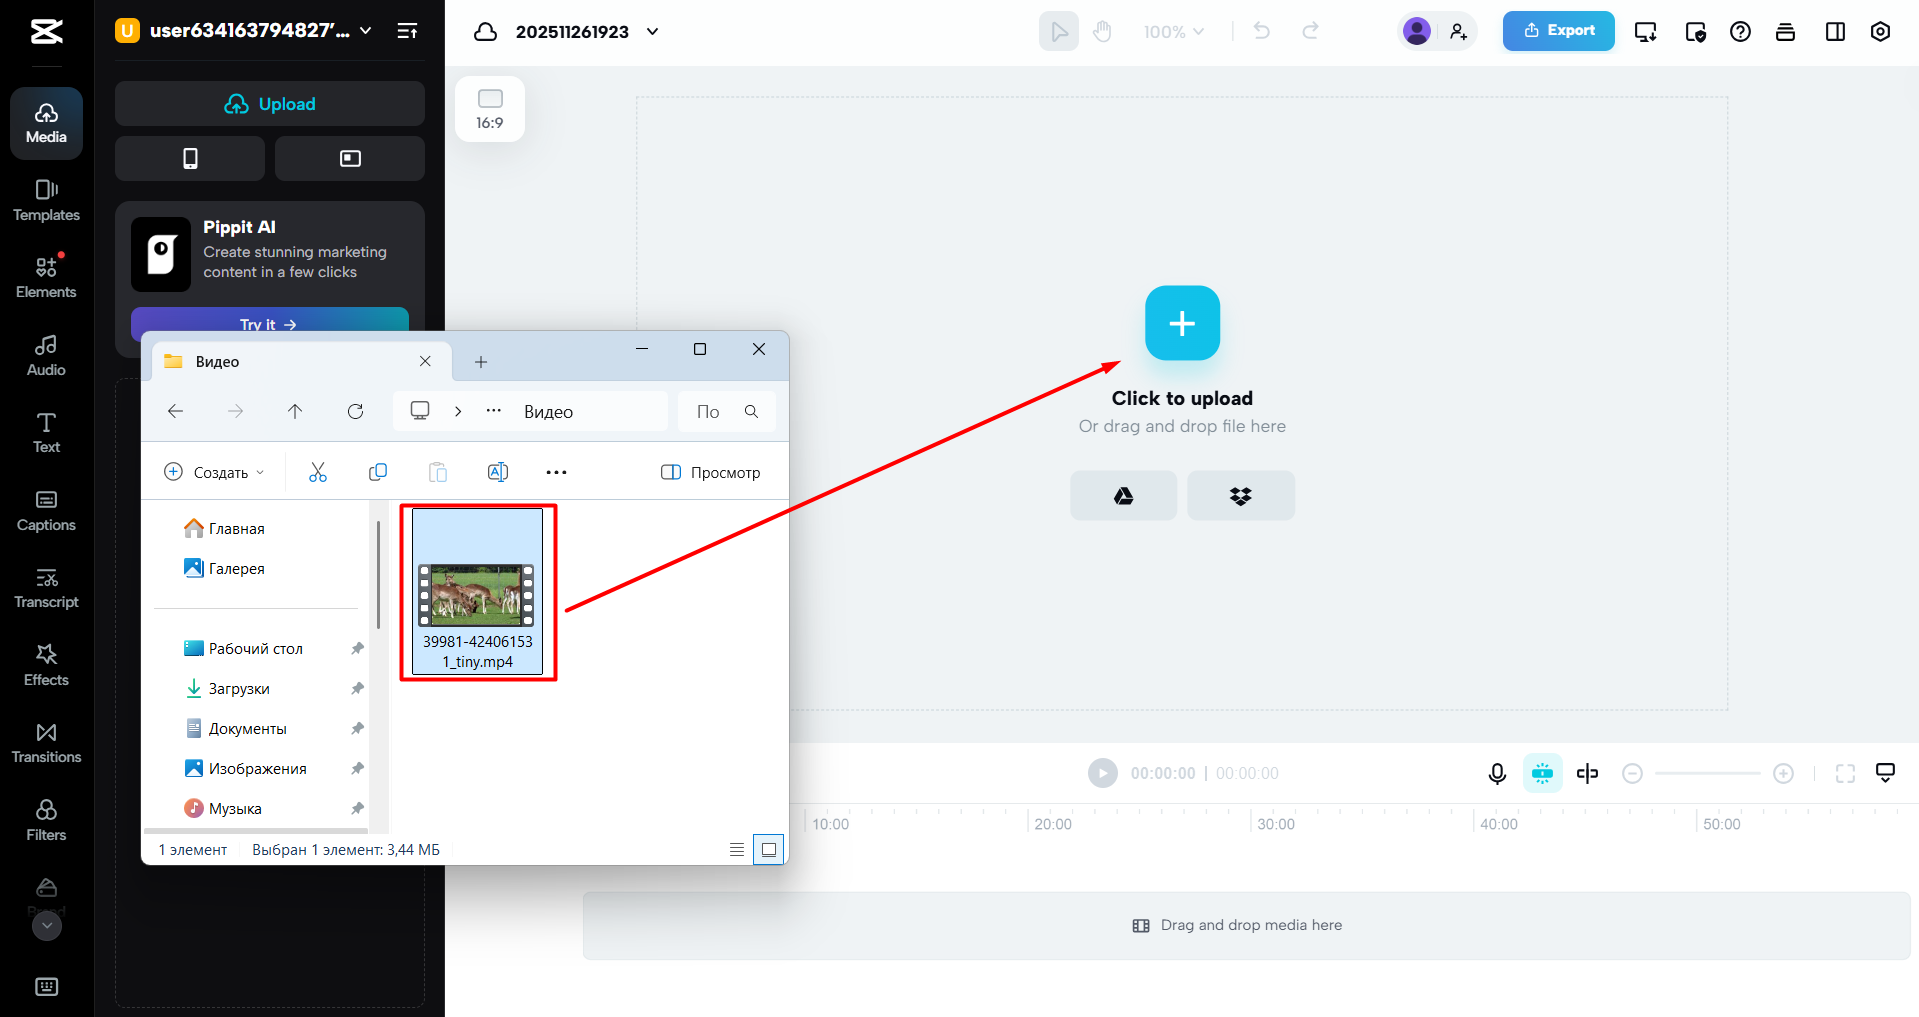Viewport: 1919px width, 1017px height.
Task: Select the 39981-424061531_tiny.mp4 video file
Action: [478, 592]
